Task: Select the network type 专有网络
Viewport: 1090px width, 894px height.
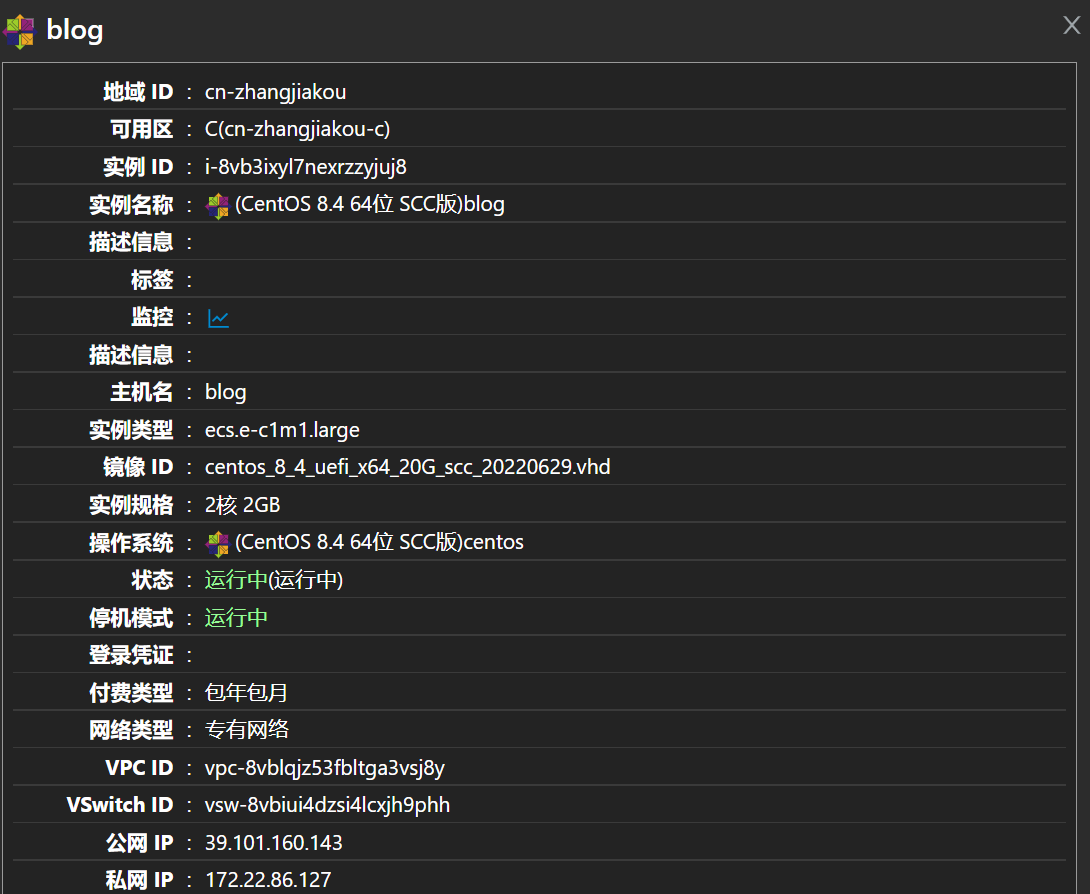Action: (246, 730)
